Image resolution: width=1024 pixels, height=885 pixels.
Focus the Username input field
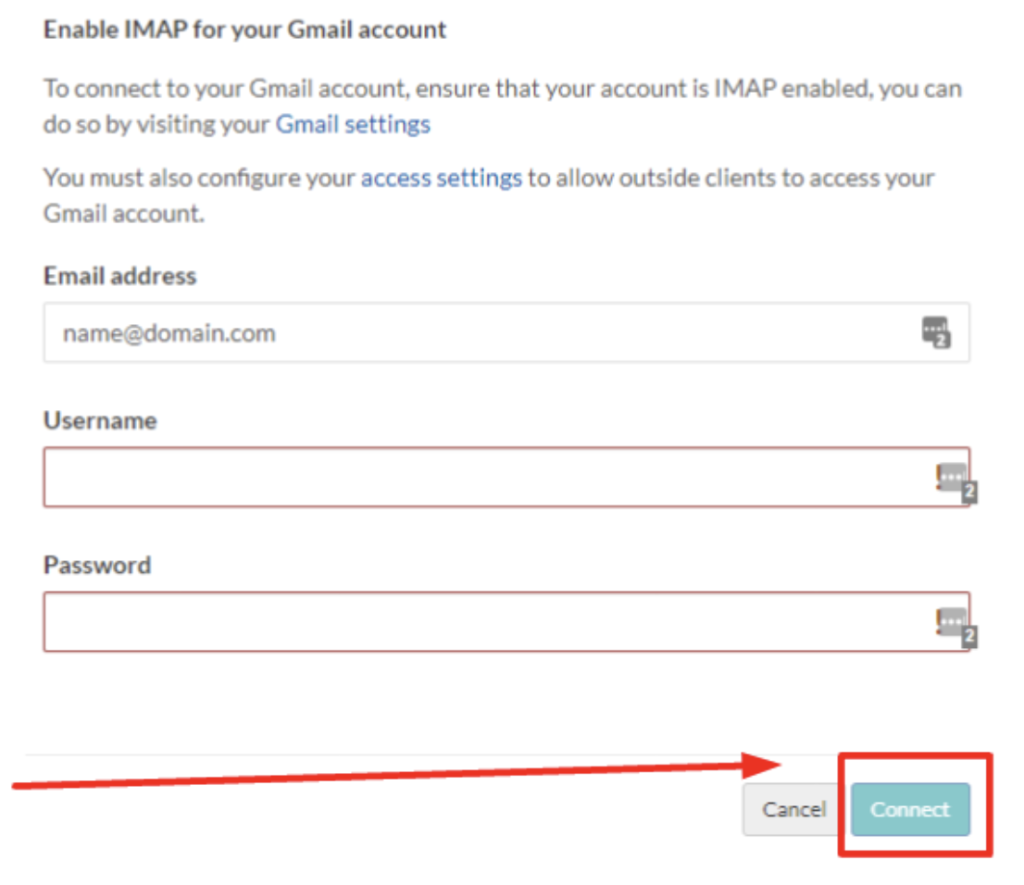tap(506, 477)
